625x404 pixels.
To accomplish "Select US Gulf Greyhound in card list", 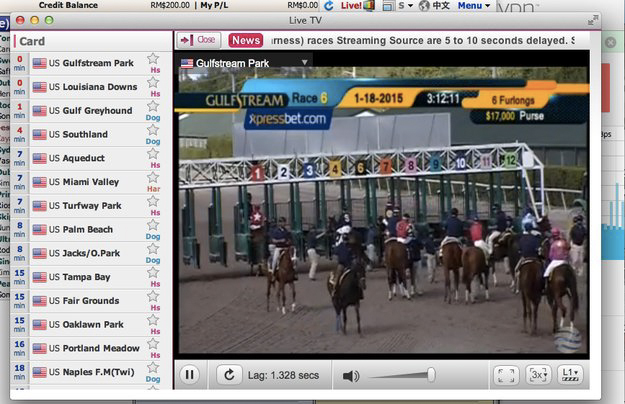I will (x=91, y=111).
